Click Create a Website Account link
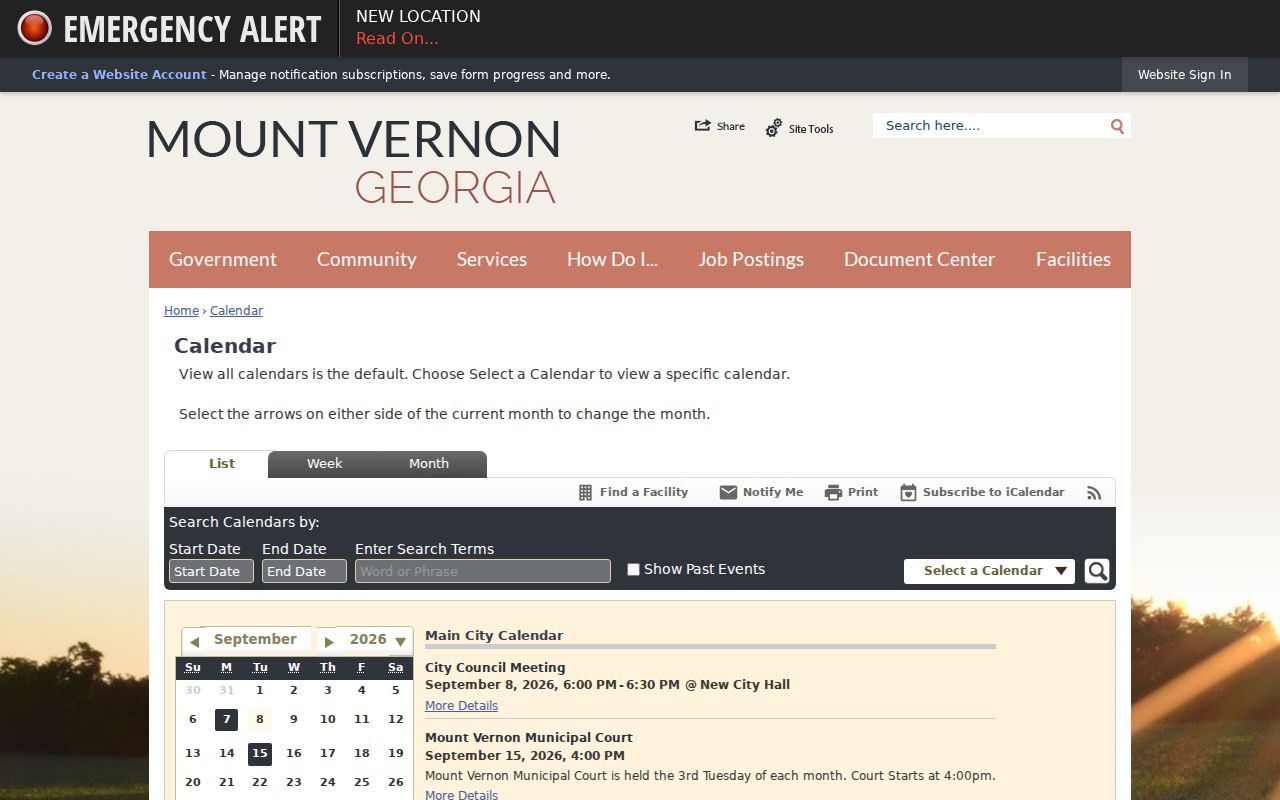The image size is (1280, 800). (x=119, y=75)
